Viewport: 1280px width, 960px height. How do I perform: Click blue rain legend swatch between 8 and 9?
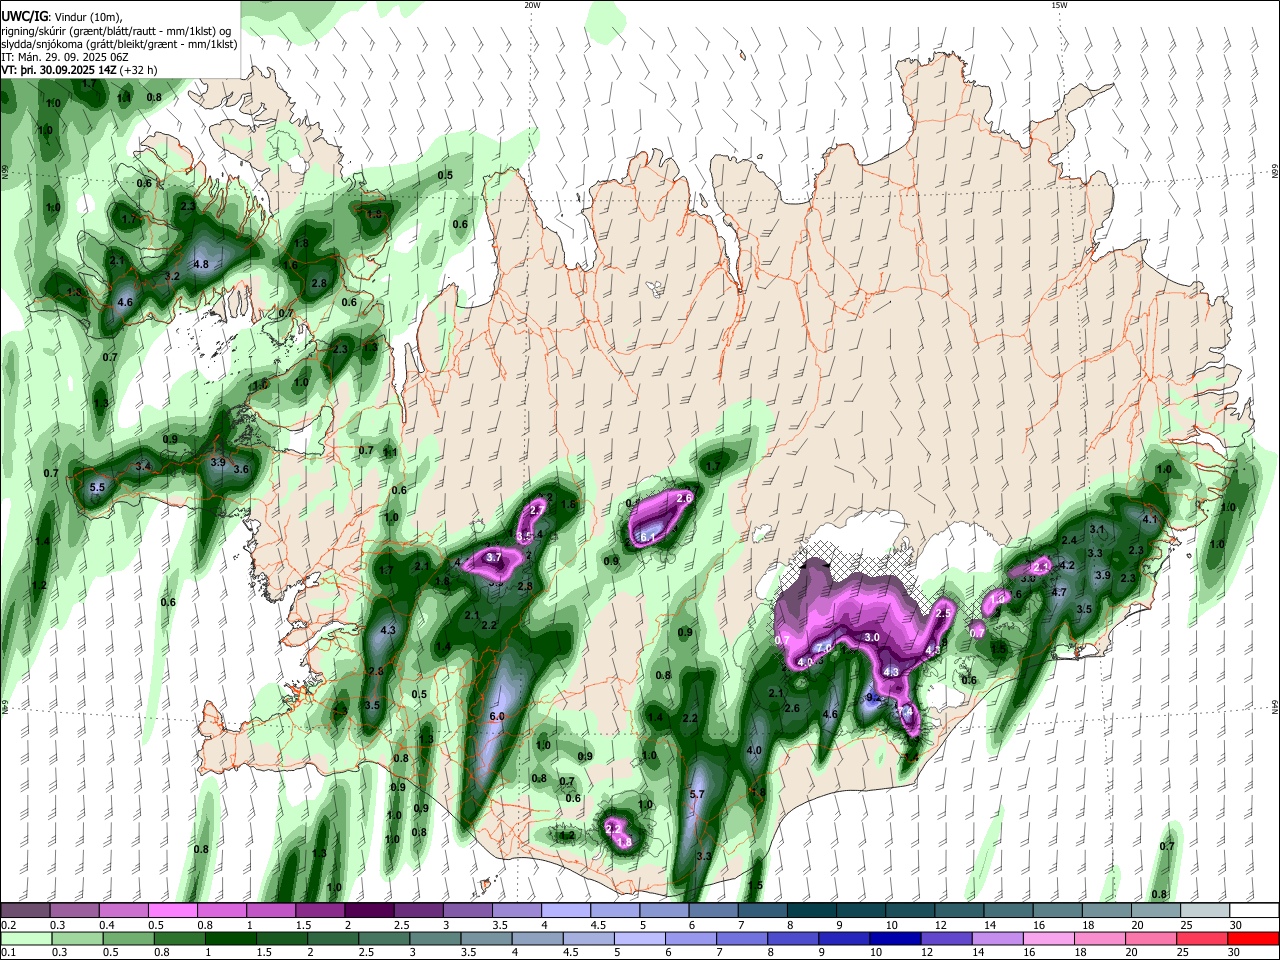795,938
